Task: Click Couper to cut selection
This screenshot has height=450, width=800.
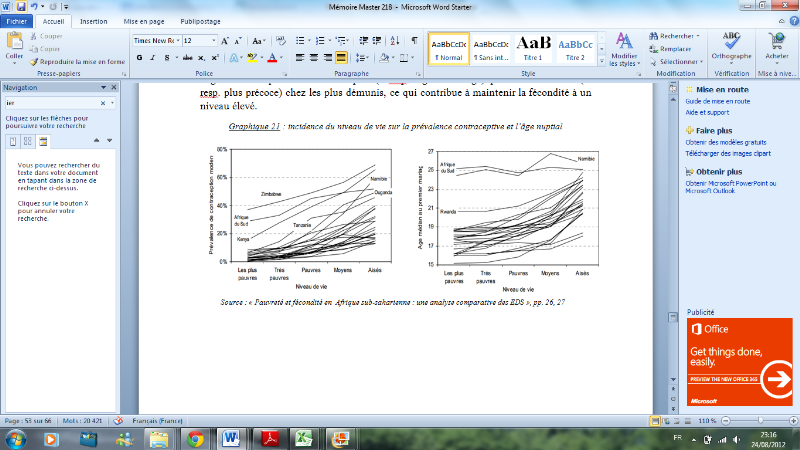Action: 46,36
